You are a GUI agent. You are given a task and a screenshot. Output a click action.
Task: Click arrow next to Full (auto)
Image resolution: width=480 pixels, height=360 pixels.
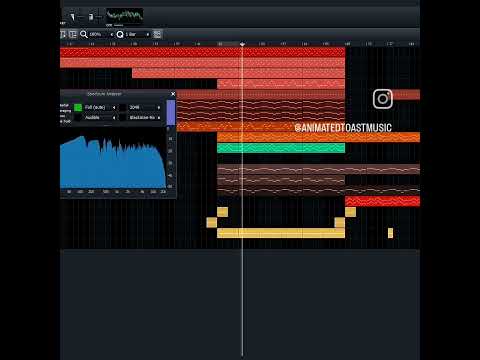click(114, 107)
